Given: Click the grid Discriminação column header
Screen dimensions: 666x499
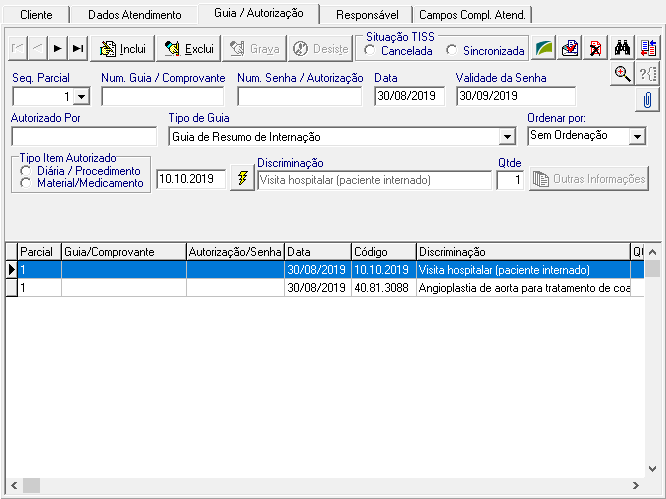Looking at the screenshot, I should coord(523,252).
